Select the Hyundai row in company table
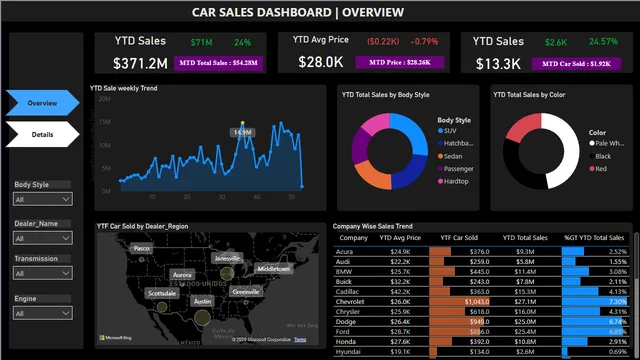Screen dimensions: 640x360 (x=481, y=351)
